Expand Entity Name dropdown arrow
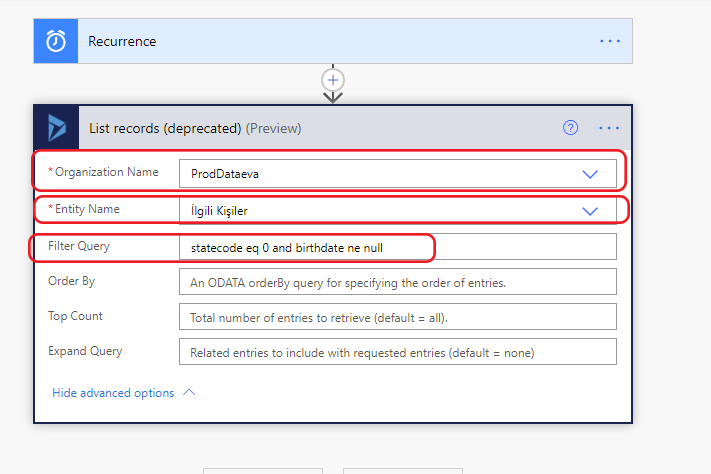 [590, 211]
